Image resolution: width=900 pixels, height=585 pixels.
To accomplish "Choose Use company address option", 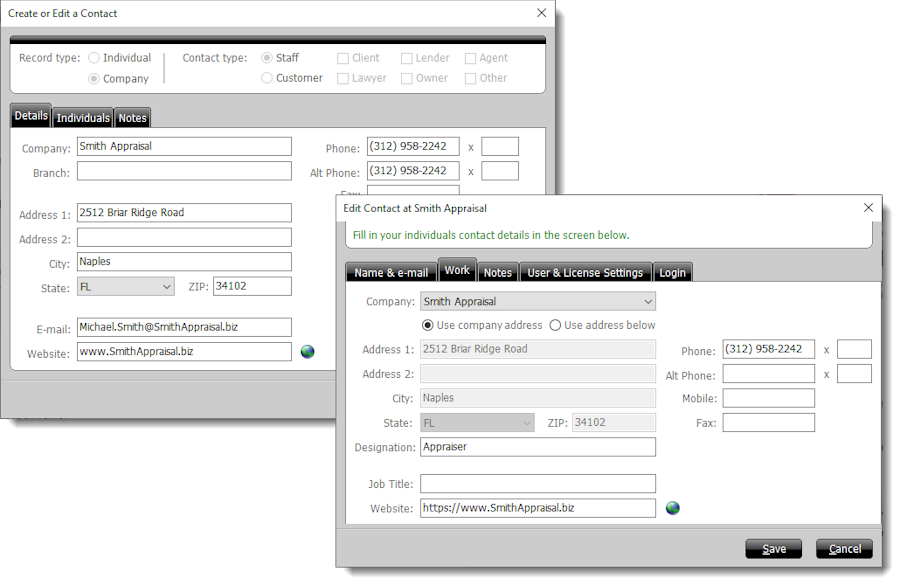I will 428,326.
